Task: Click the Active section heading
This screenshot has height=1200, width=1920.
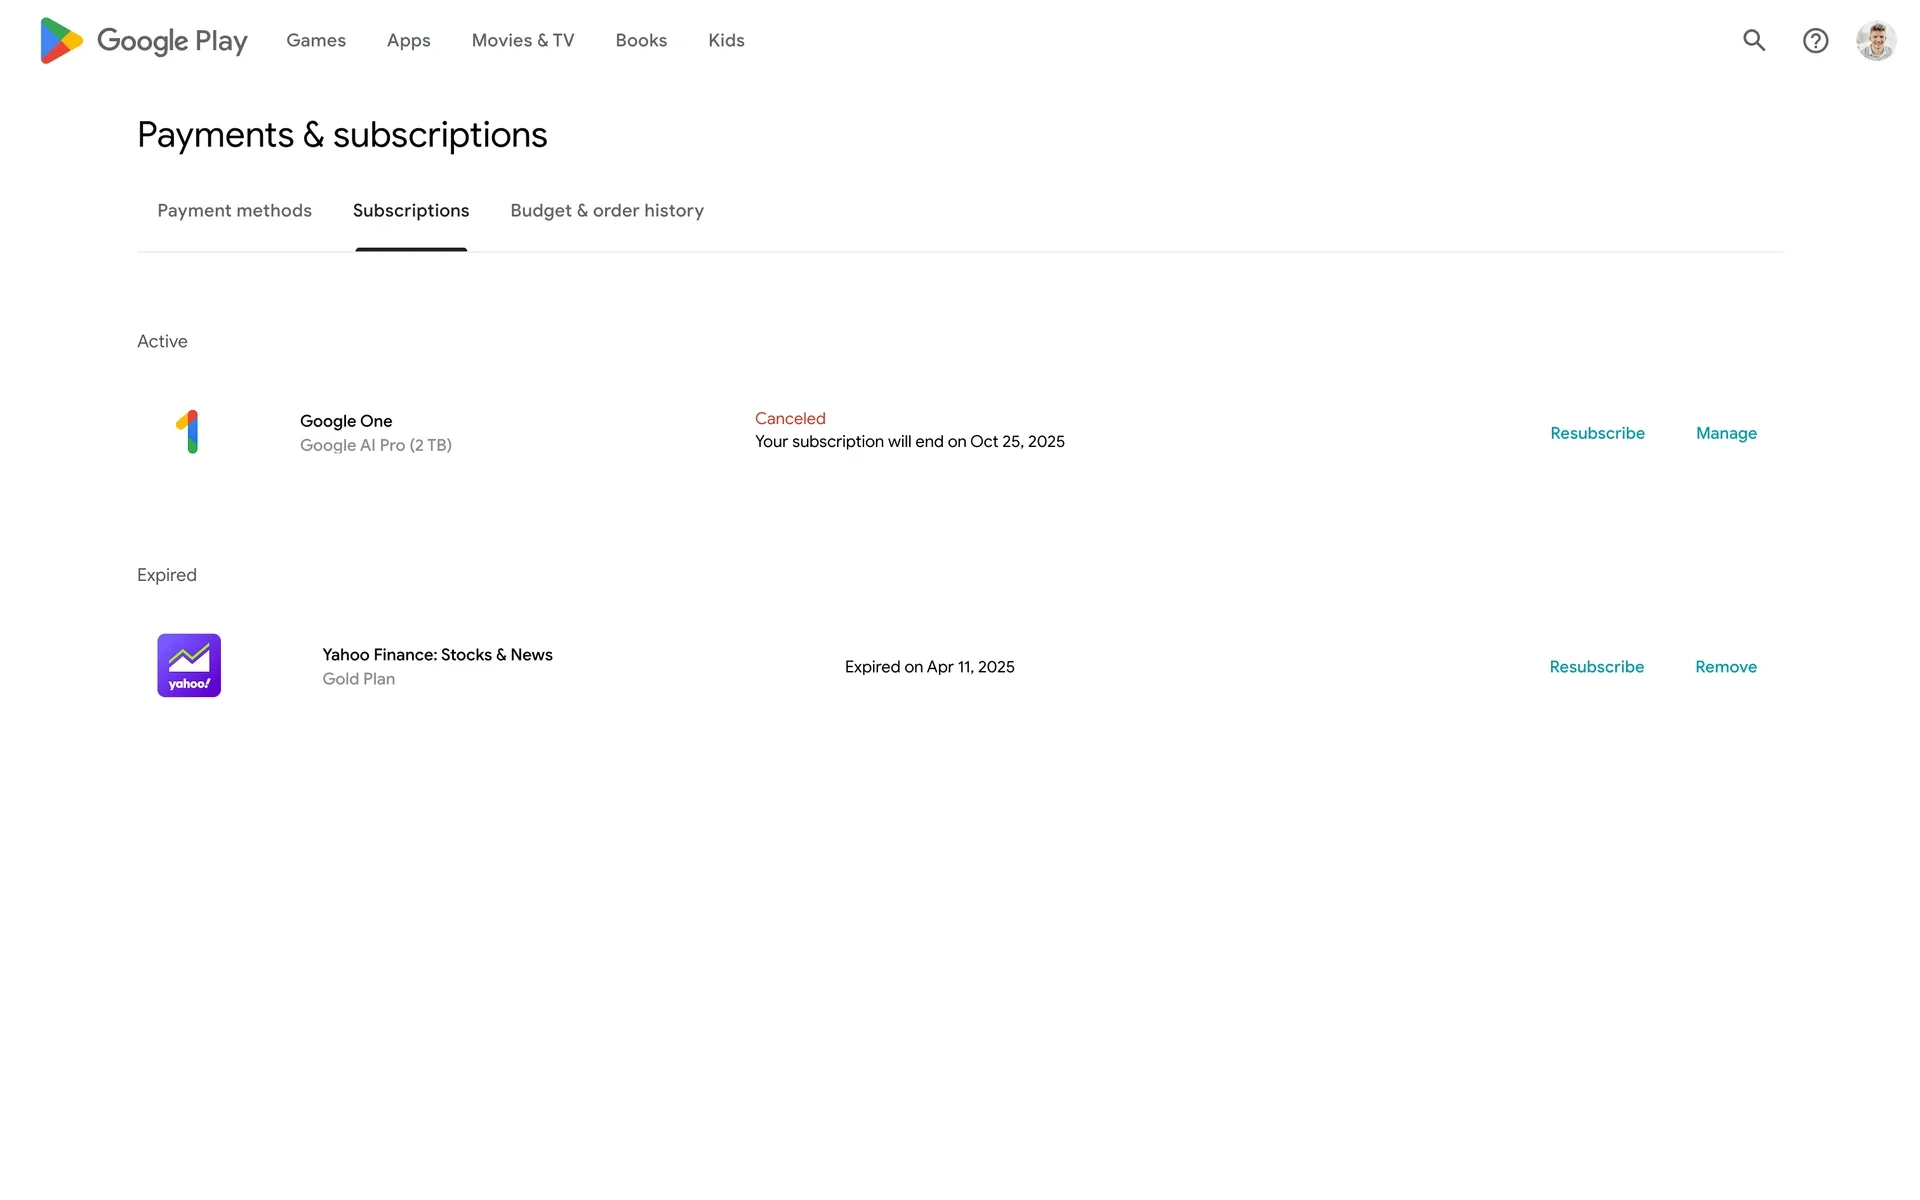Action: point(162,341)
